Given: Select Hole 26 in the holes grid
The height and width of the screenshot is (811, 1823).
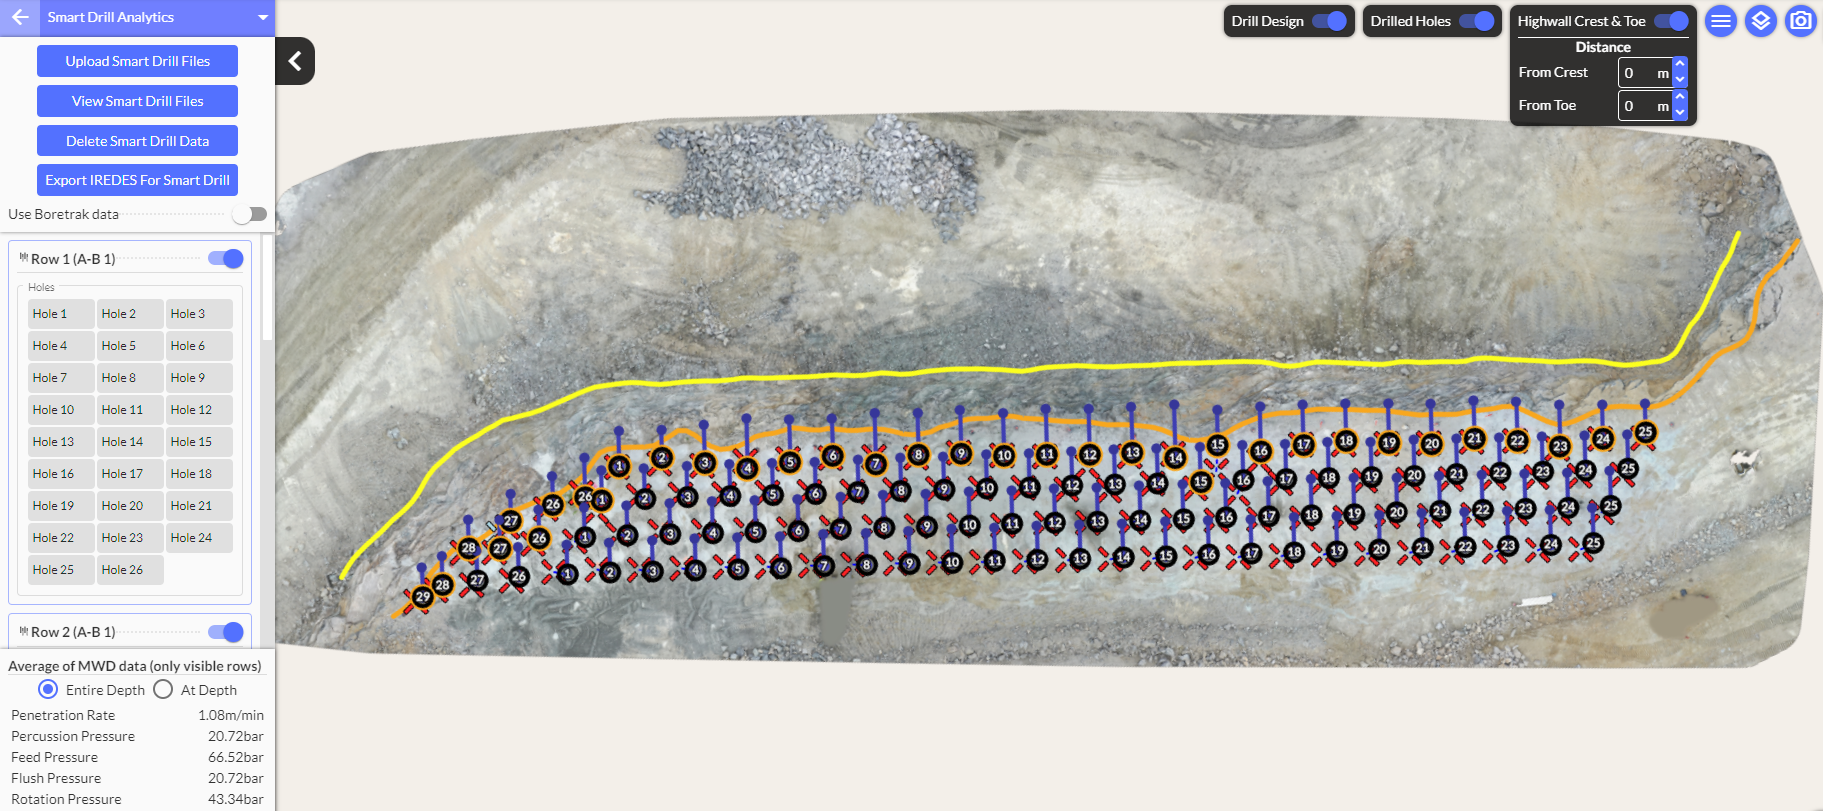Looking at the screenshot, I should tap(122, 570).
